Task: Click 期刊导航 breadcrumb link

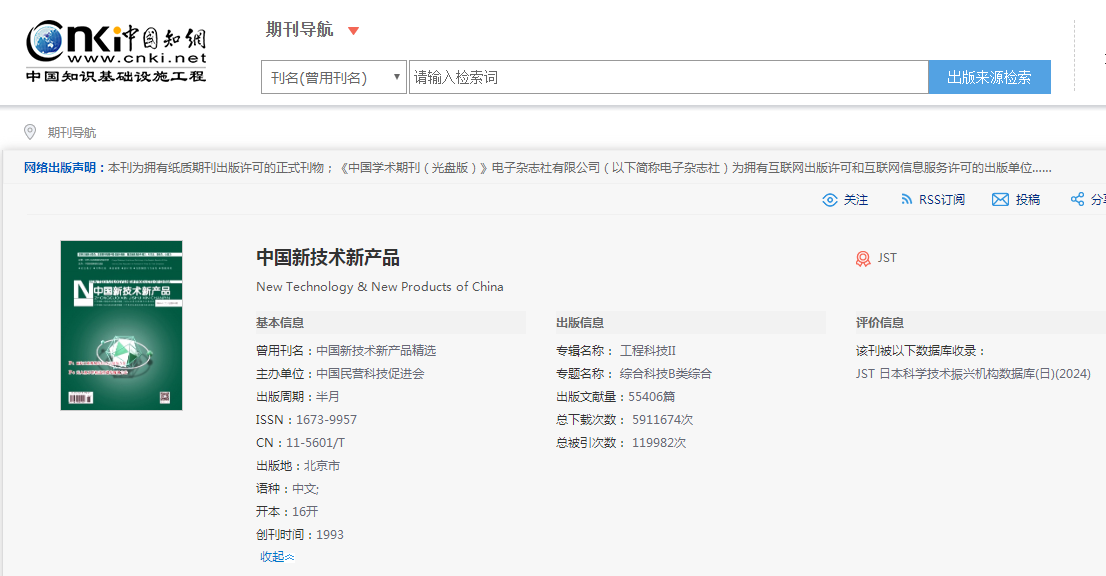Action: pos(72,132)
